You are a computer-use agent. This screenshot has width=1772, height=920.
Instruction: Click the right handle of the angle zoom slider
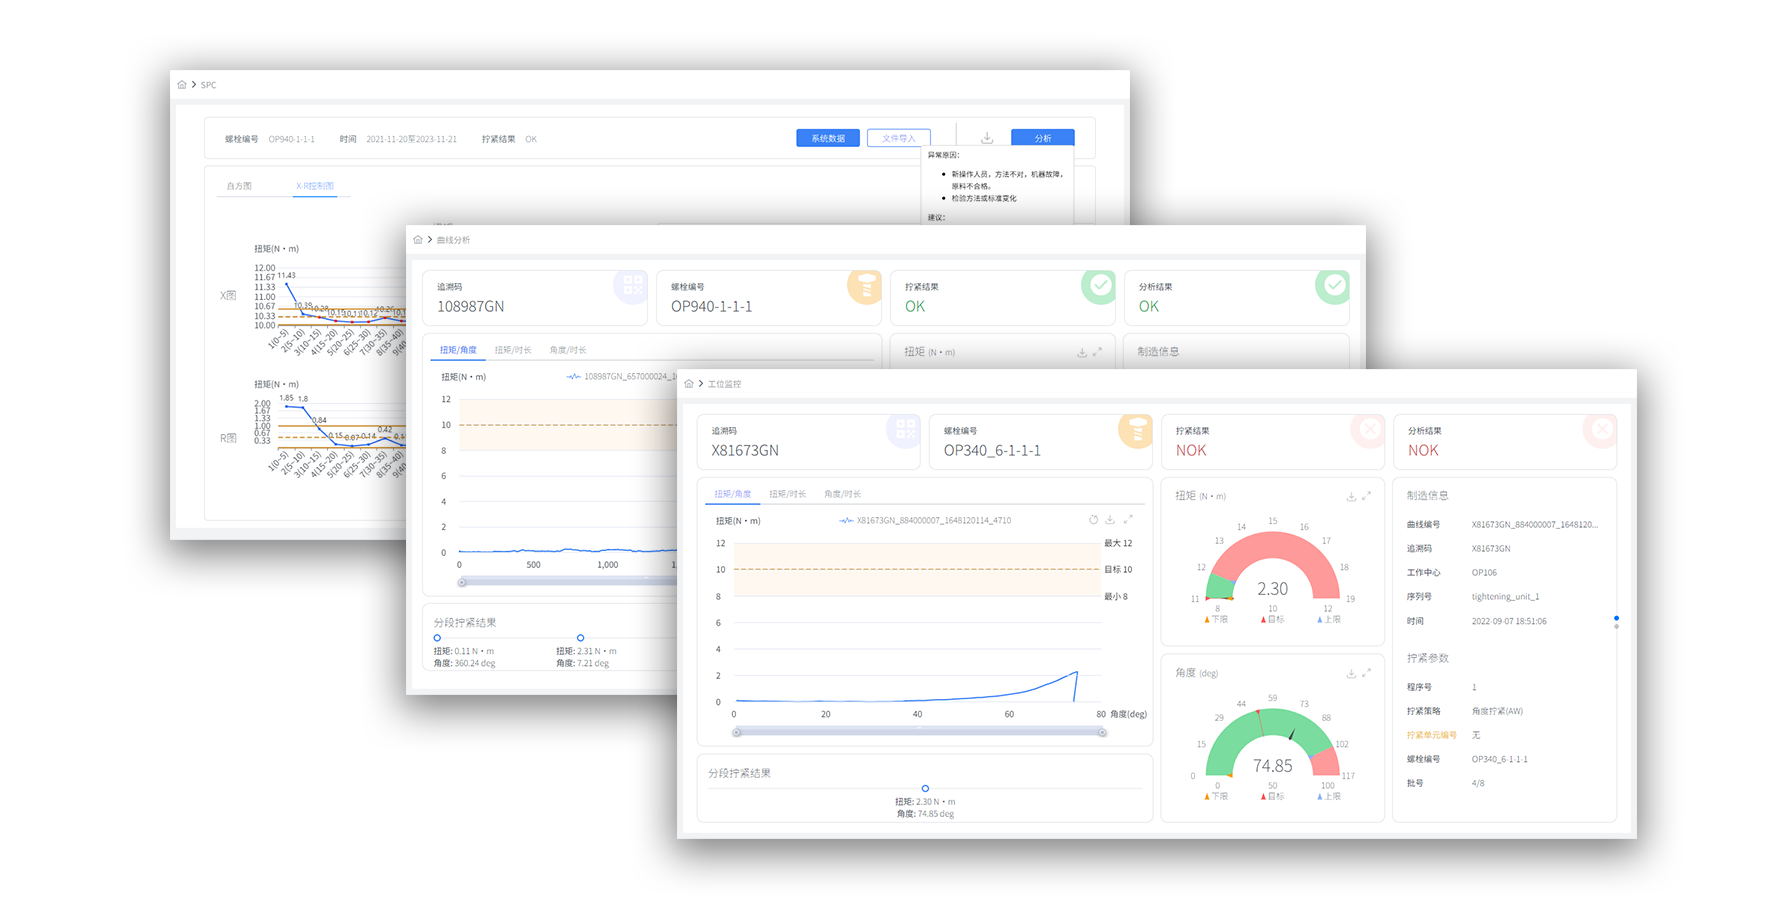(x=1102, y=733)
